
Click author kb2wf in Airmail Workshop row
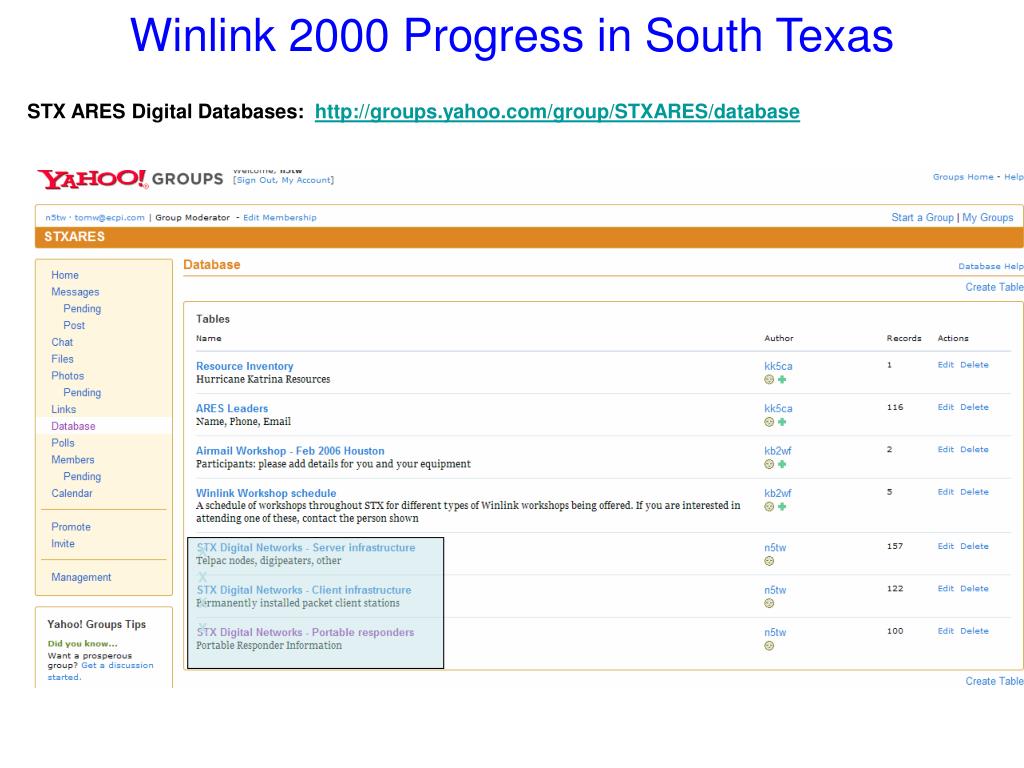coord(777,451)
